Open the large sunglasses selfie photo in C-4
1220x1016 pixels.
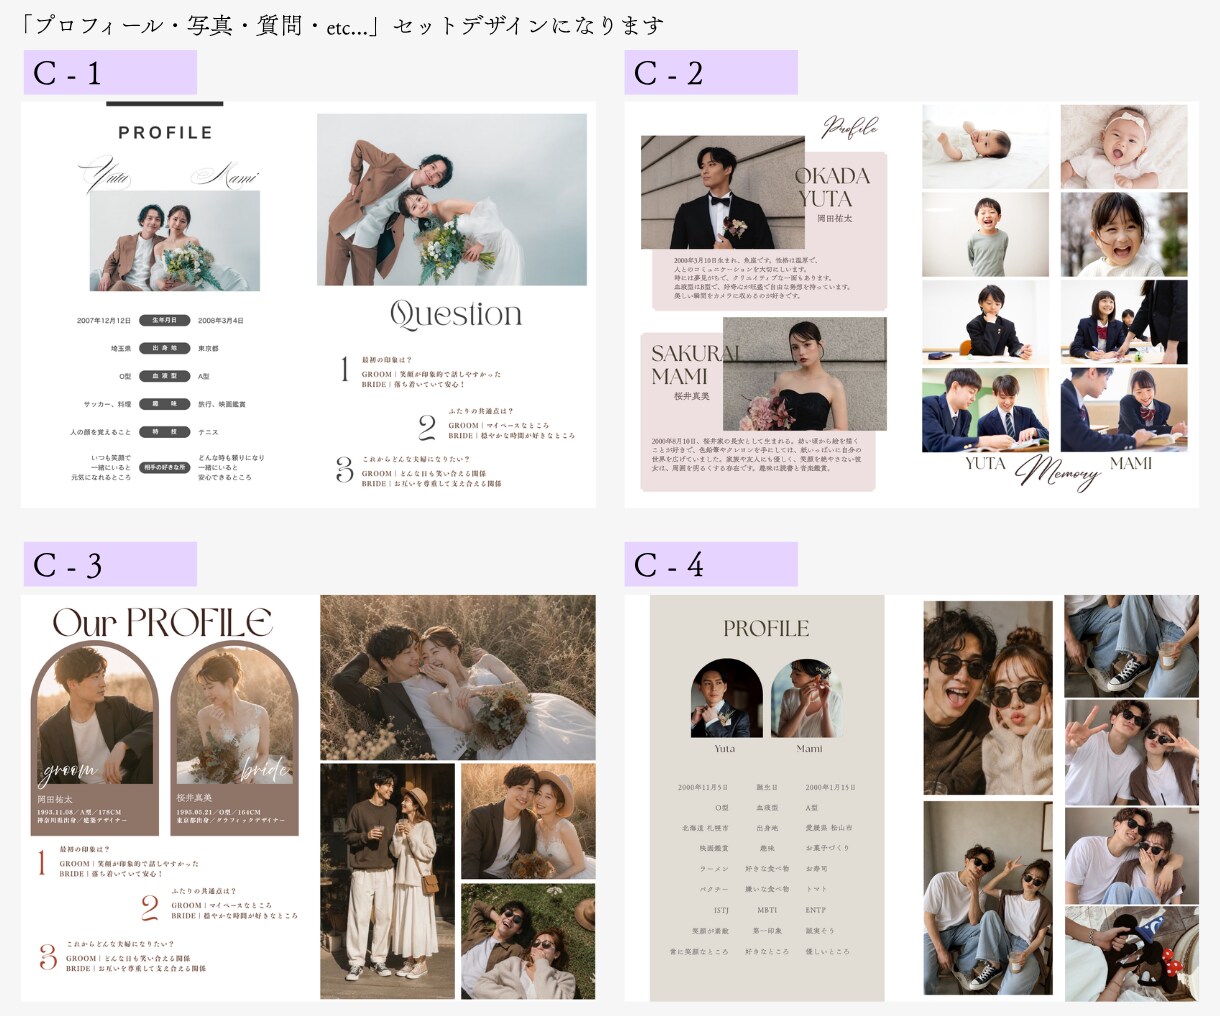[988, 697]
